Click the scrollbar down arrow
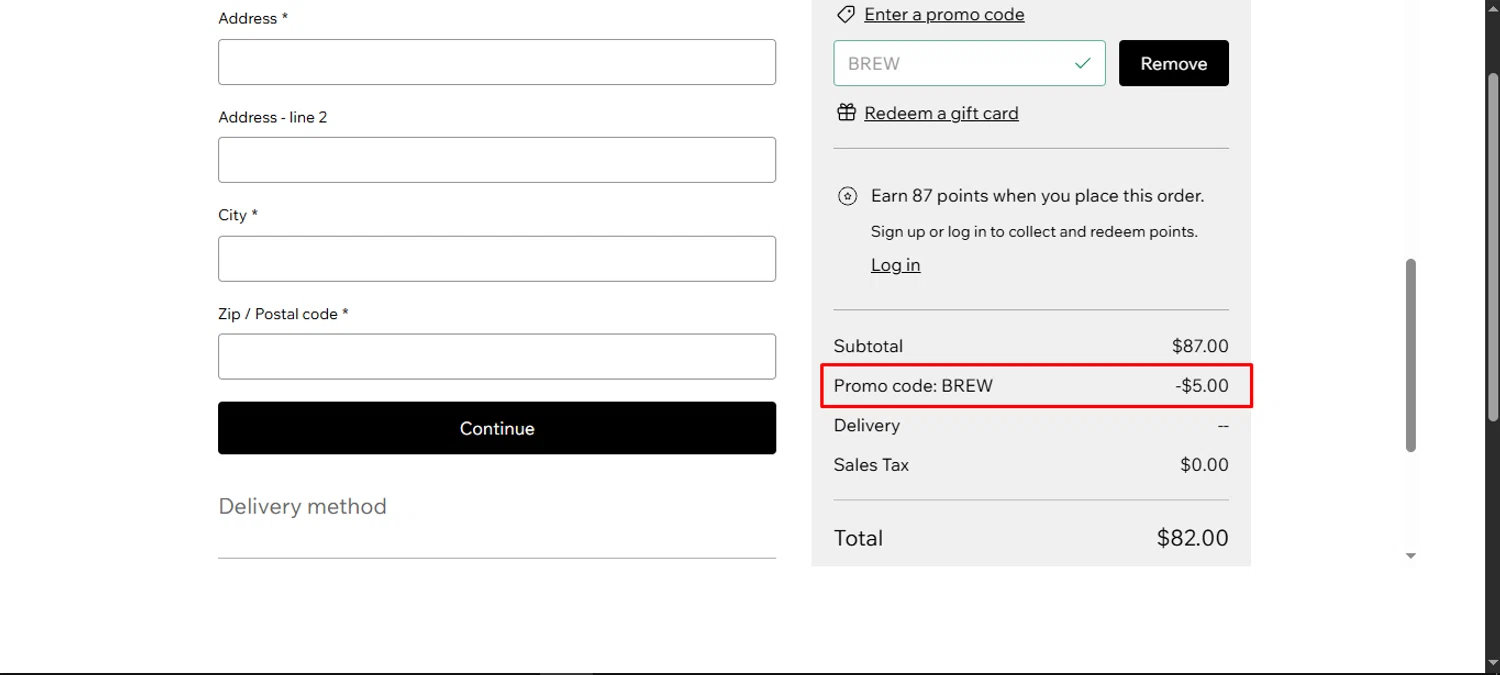The height and width of the screenshot is (675, 1500). pyautogui.click(x=1411, y=556)
